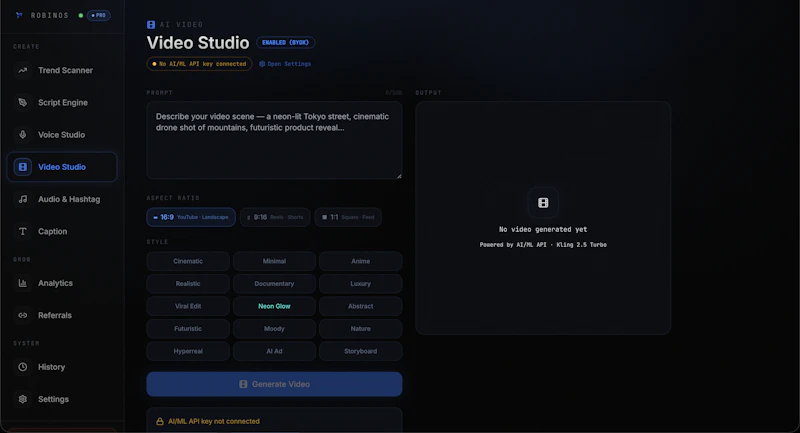Select 1:1 Square Feed aspect ratio
The width and height of the screenshot is (800, 433).
(348, 217)
